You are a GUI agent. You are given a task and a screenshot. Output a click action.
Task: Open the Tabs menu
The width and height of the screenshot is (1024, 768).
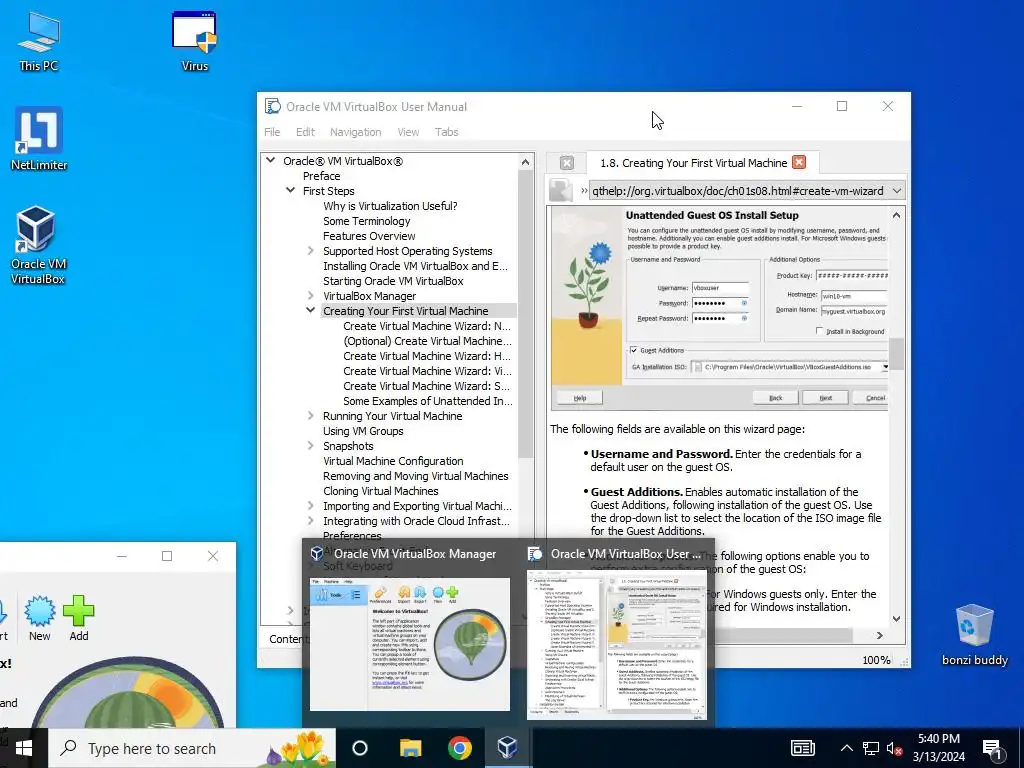pos(447,132)
